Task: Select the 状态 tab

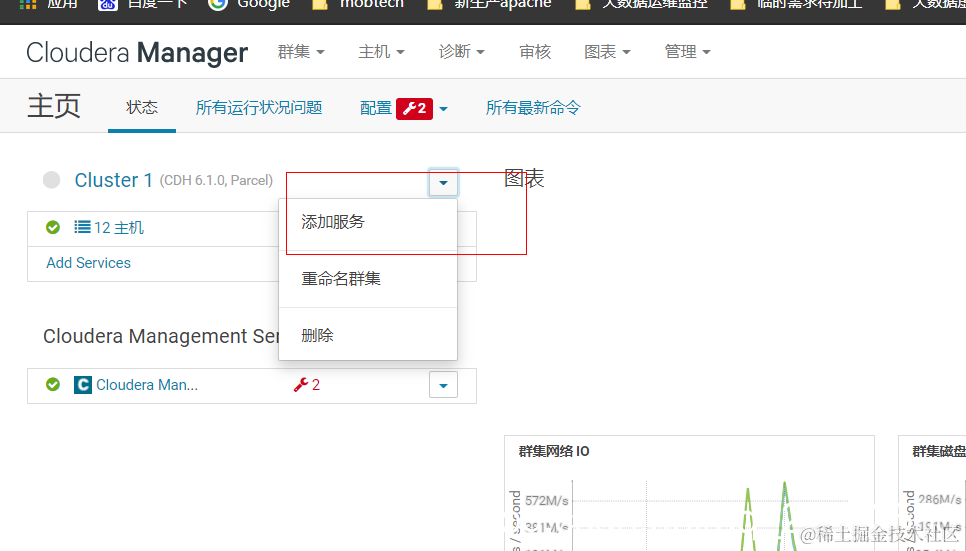Action: pos(142,107)
